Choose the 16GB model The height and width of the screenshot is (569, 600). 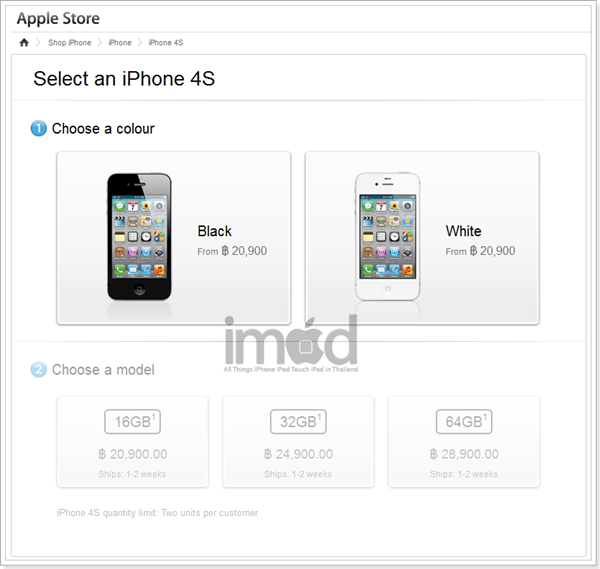(x=132, y=442)
